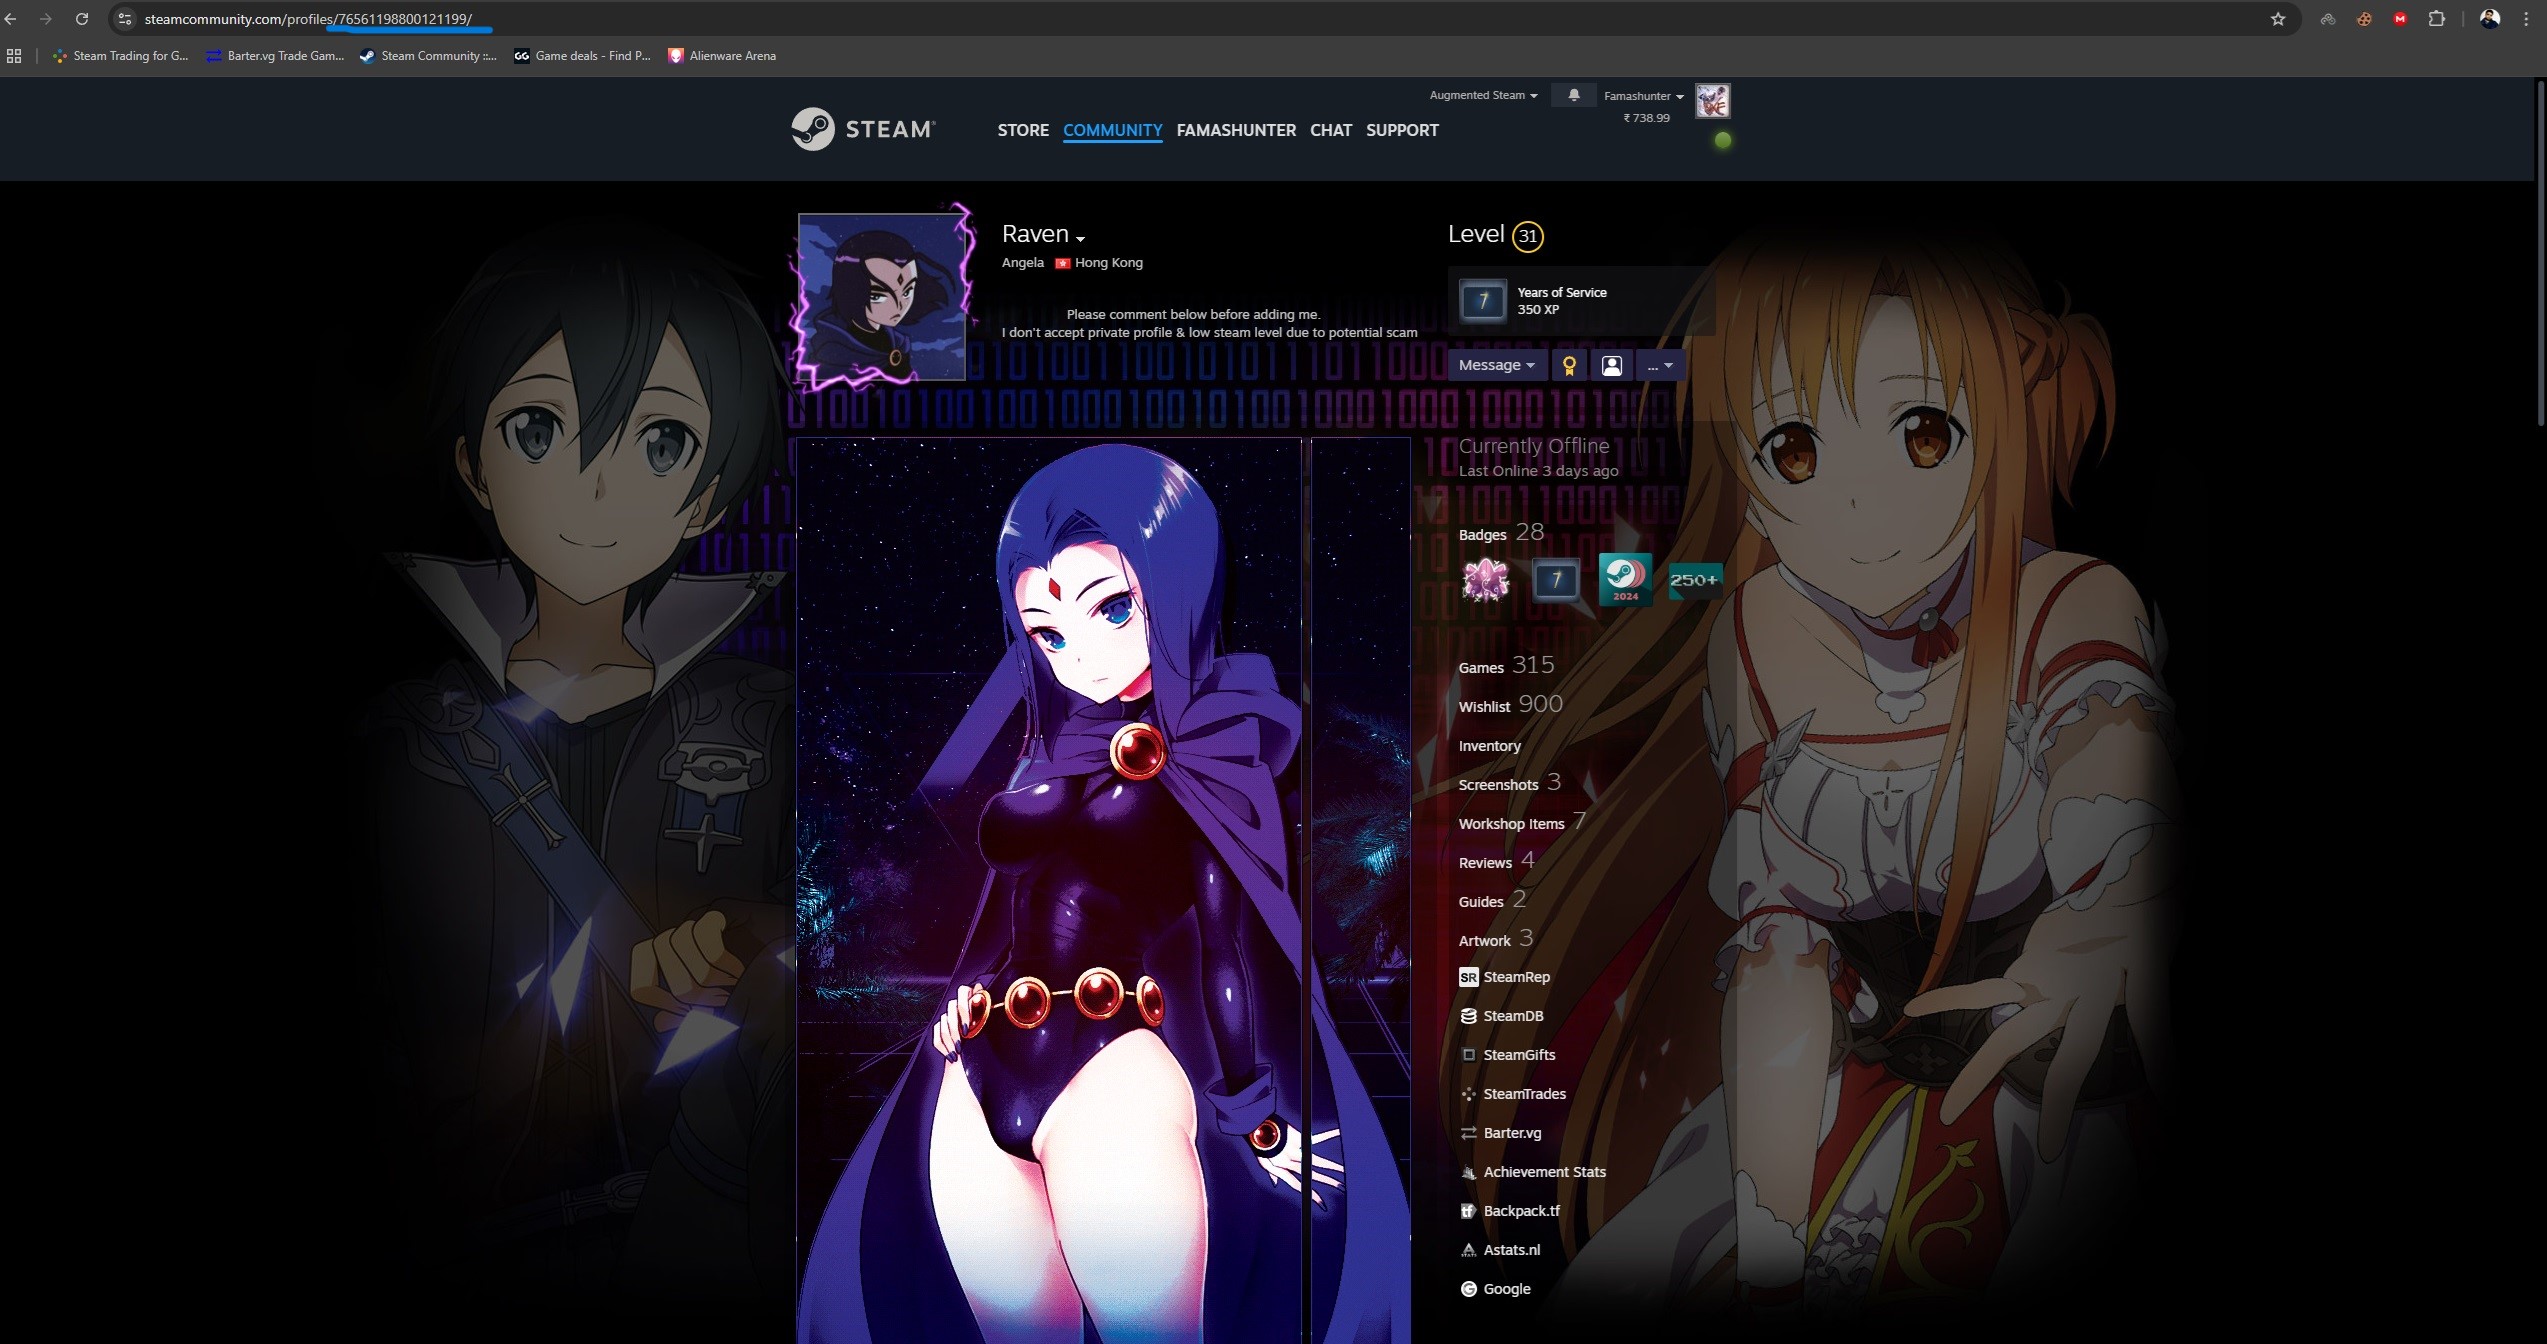Viewport: 2547px width, 1344px height.
Task: Click the wallet balance ₹ 738.99
Action: click(x=1646, y=118)
